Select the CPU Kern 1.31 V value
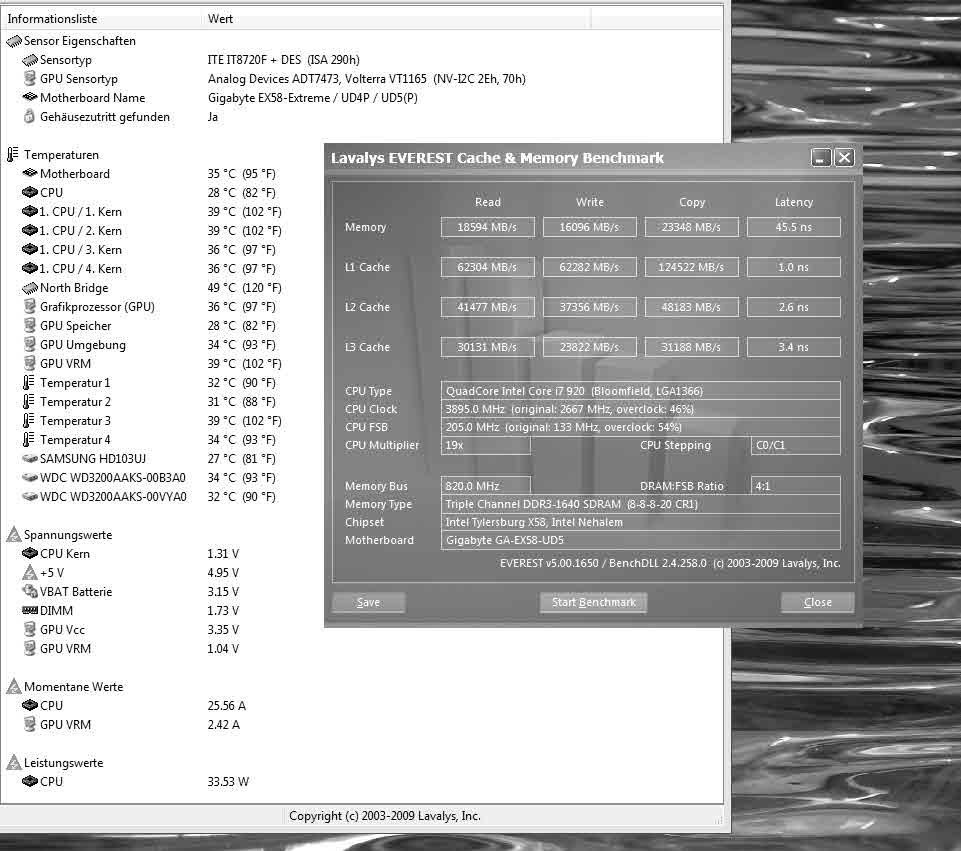The image size is (961, 851). (223, 554)
